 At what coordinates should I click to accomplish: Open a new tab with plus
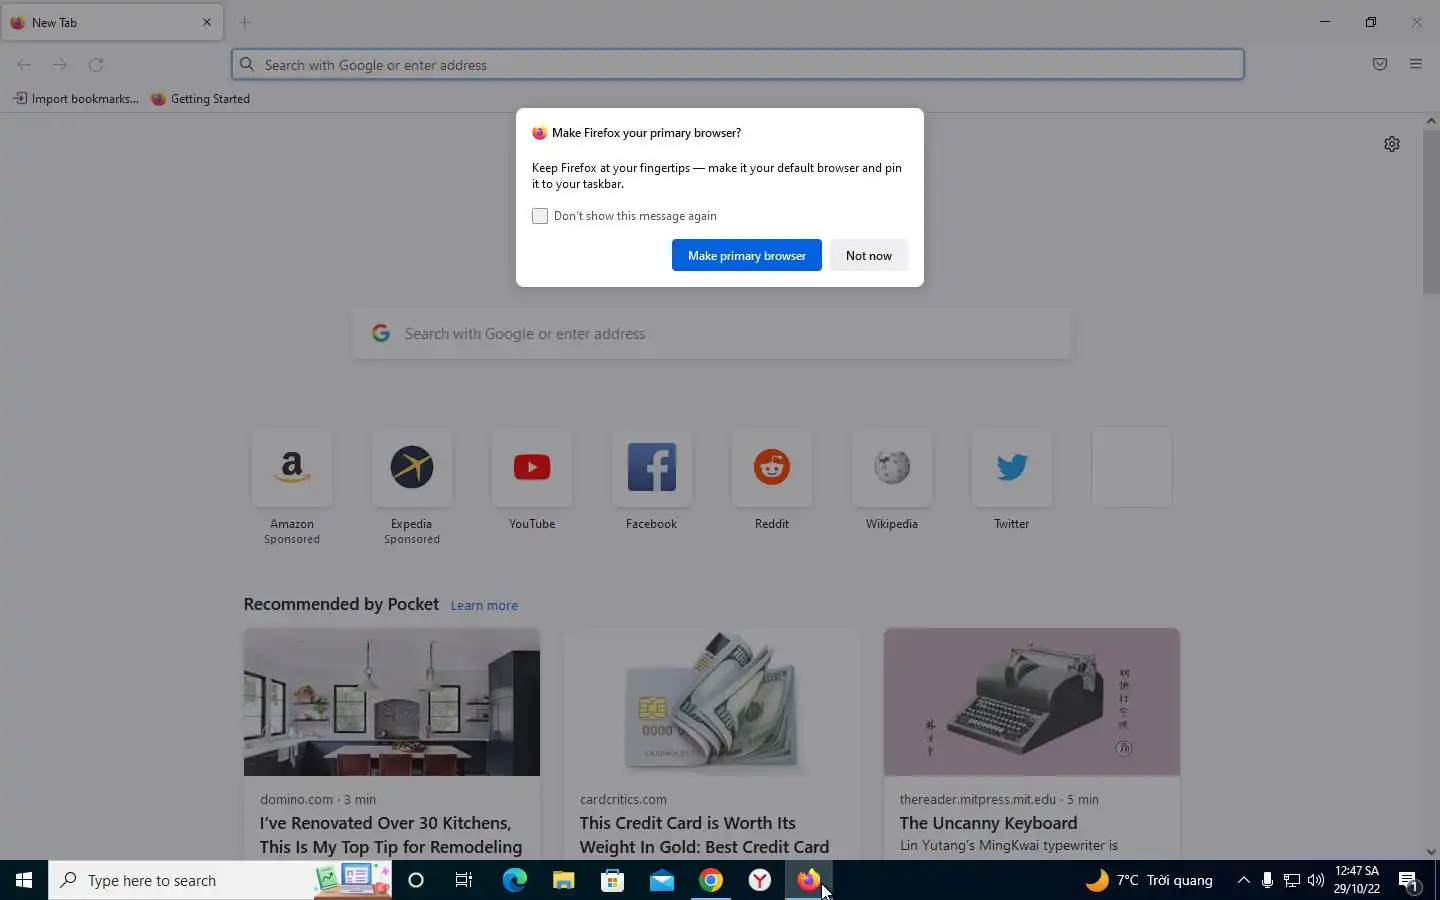pos(245,22)
